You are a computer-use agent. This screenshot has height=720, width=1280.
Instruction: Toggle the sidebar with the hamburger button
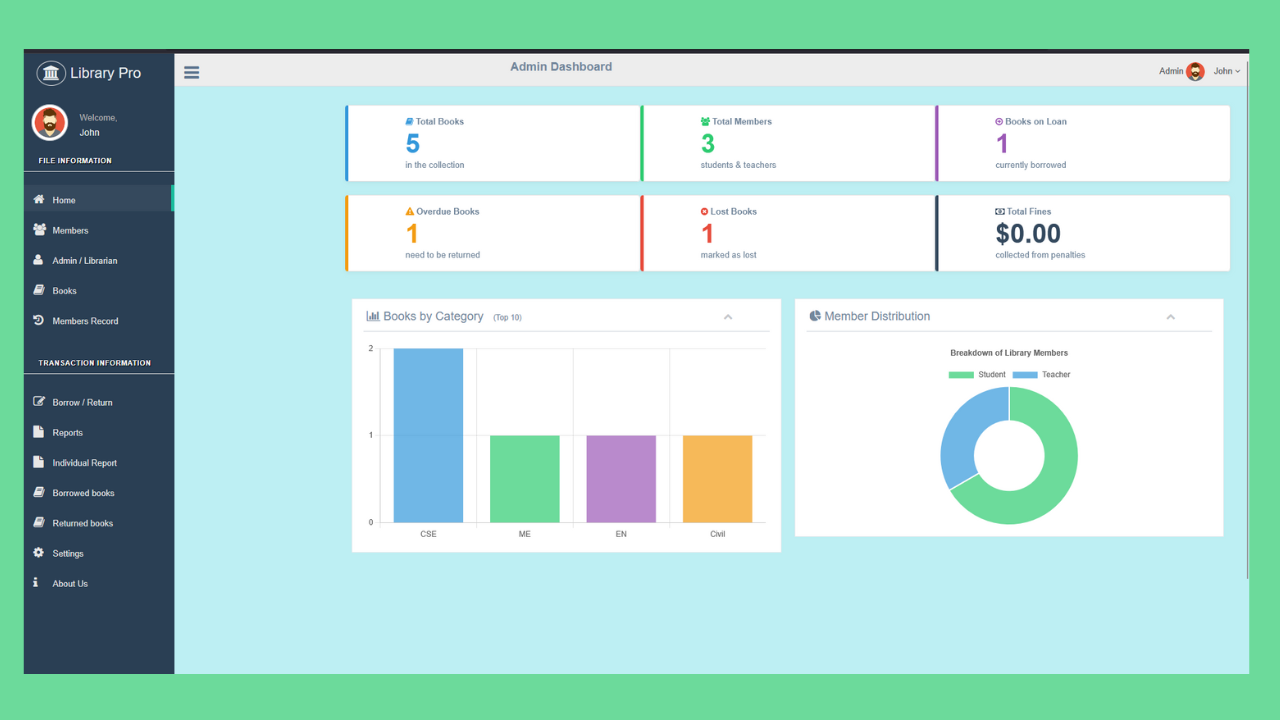point(191,71)
